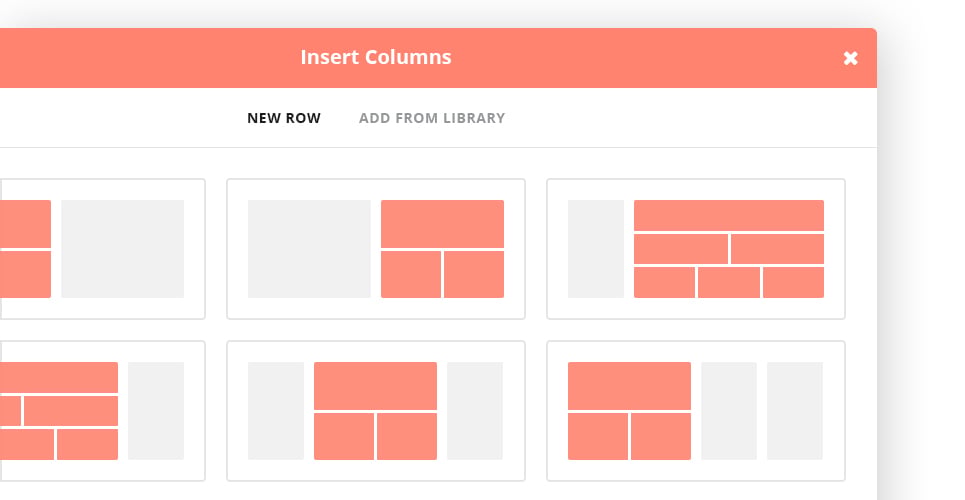
Task: Click narrow gray left sidebar beside three-tier orange section
Action: pyautogui.click(x=596, y=249)
